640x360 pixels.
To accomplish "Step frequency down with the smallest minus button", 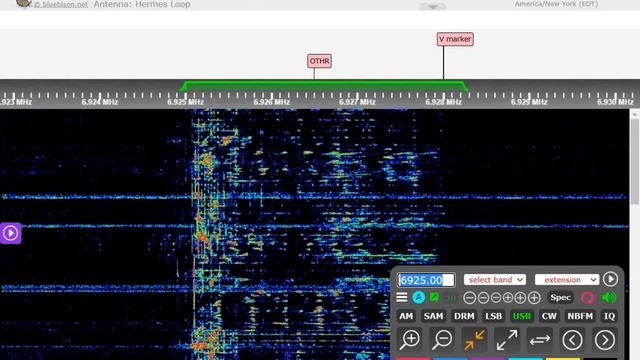I will pos(496,298).
